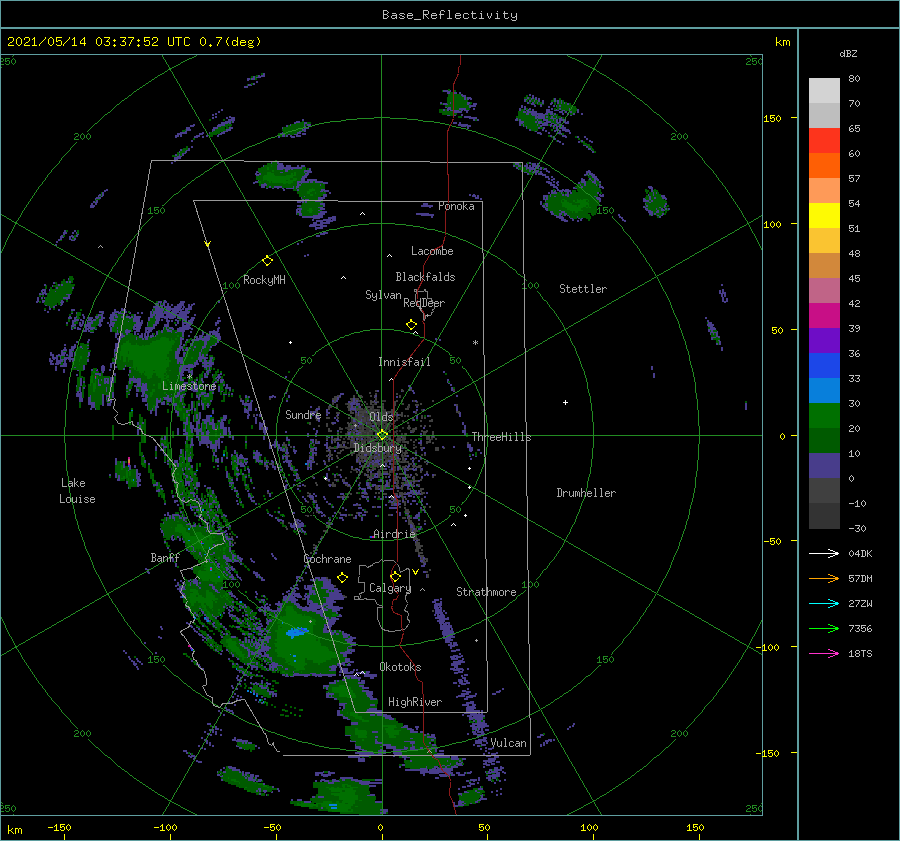Screen dimensions: 900x841
Task: Click the green 7356 arrow in legend
Action: pos(824,629)
